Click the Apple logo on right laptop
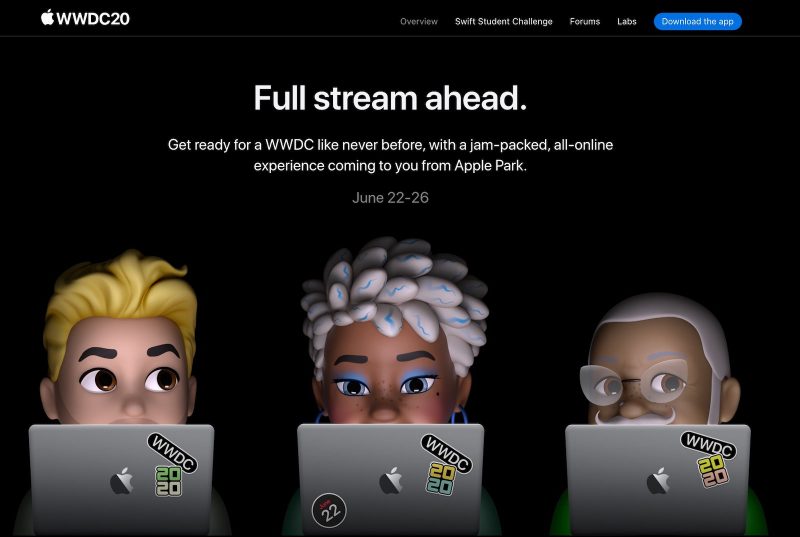The height and width of the screenshot is (537, 800). coord(658,480)
